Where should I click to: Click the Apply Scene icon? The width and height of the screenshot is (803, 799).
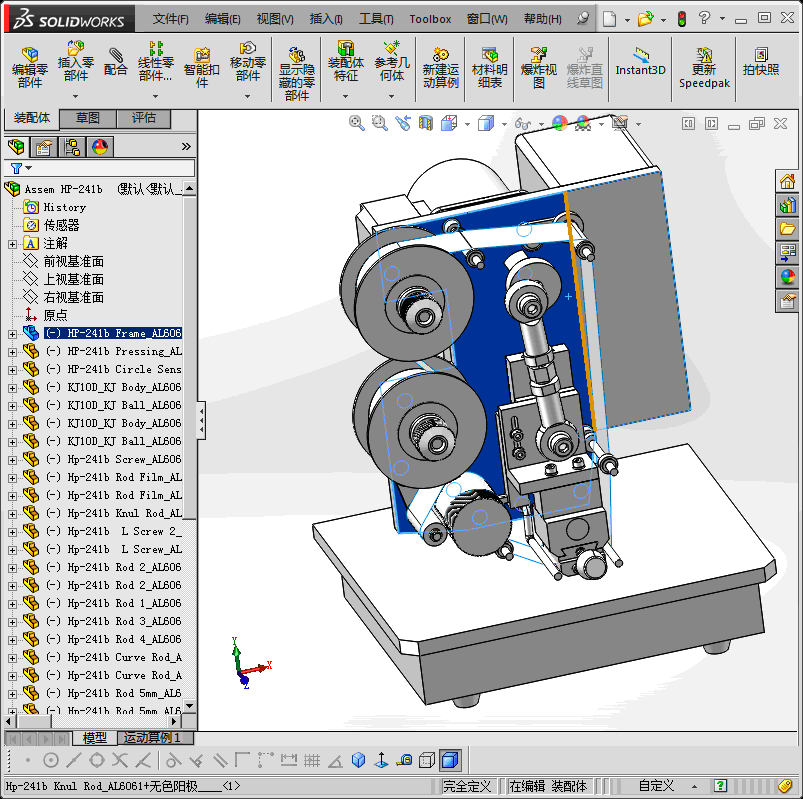click(x=583, y=123)
